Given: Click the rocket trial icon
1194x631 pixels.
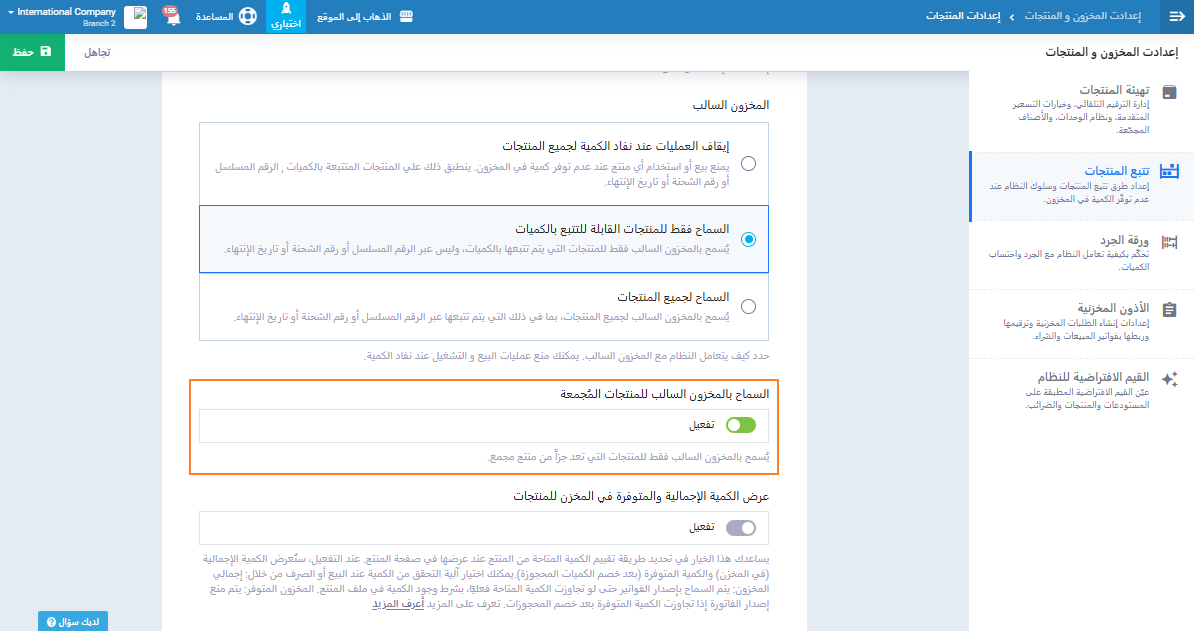Looking at the screenshot, I should (286, 11).
